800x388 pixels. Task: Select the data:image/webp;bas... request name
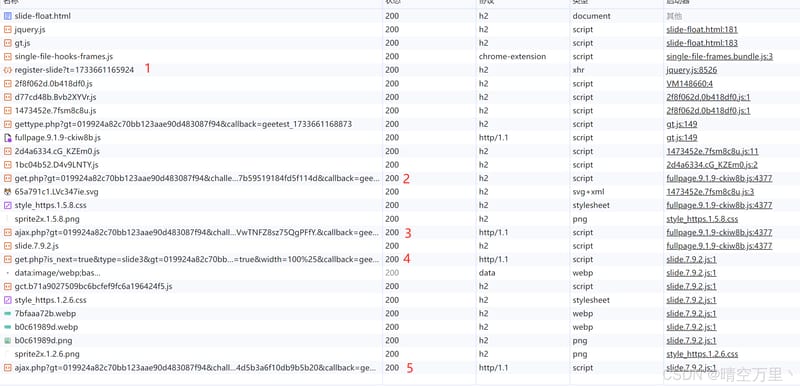click(x=58, y=273)
